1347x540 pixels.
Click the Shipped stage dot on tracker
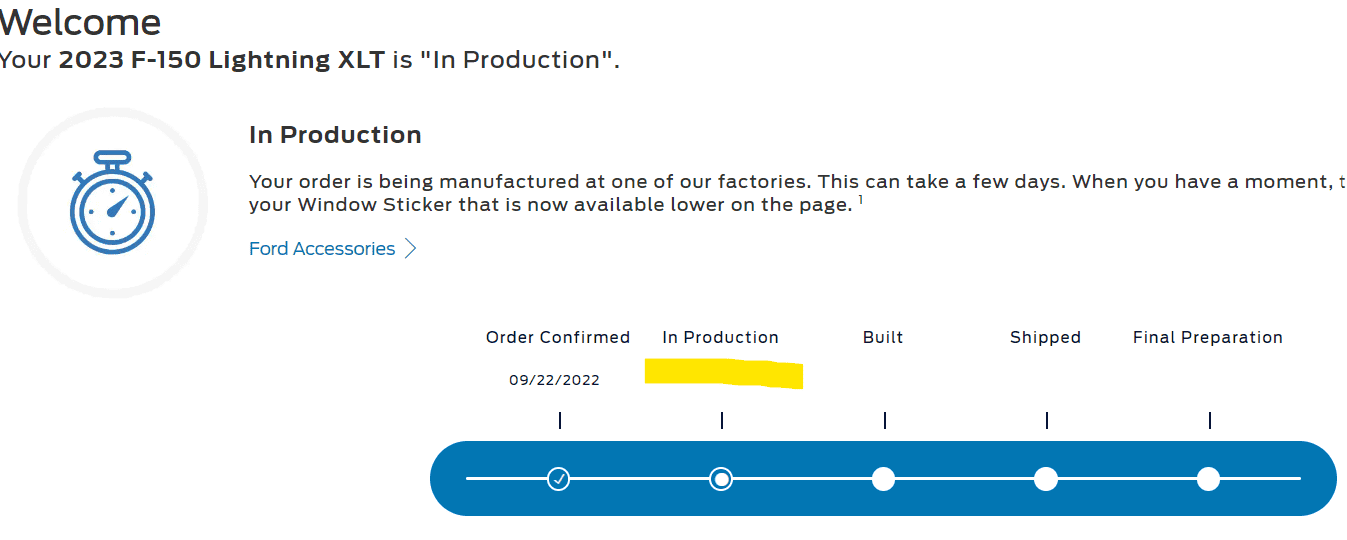point(1046,479)
